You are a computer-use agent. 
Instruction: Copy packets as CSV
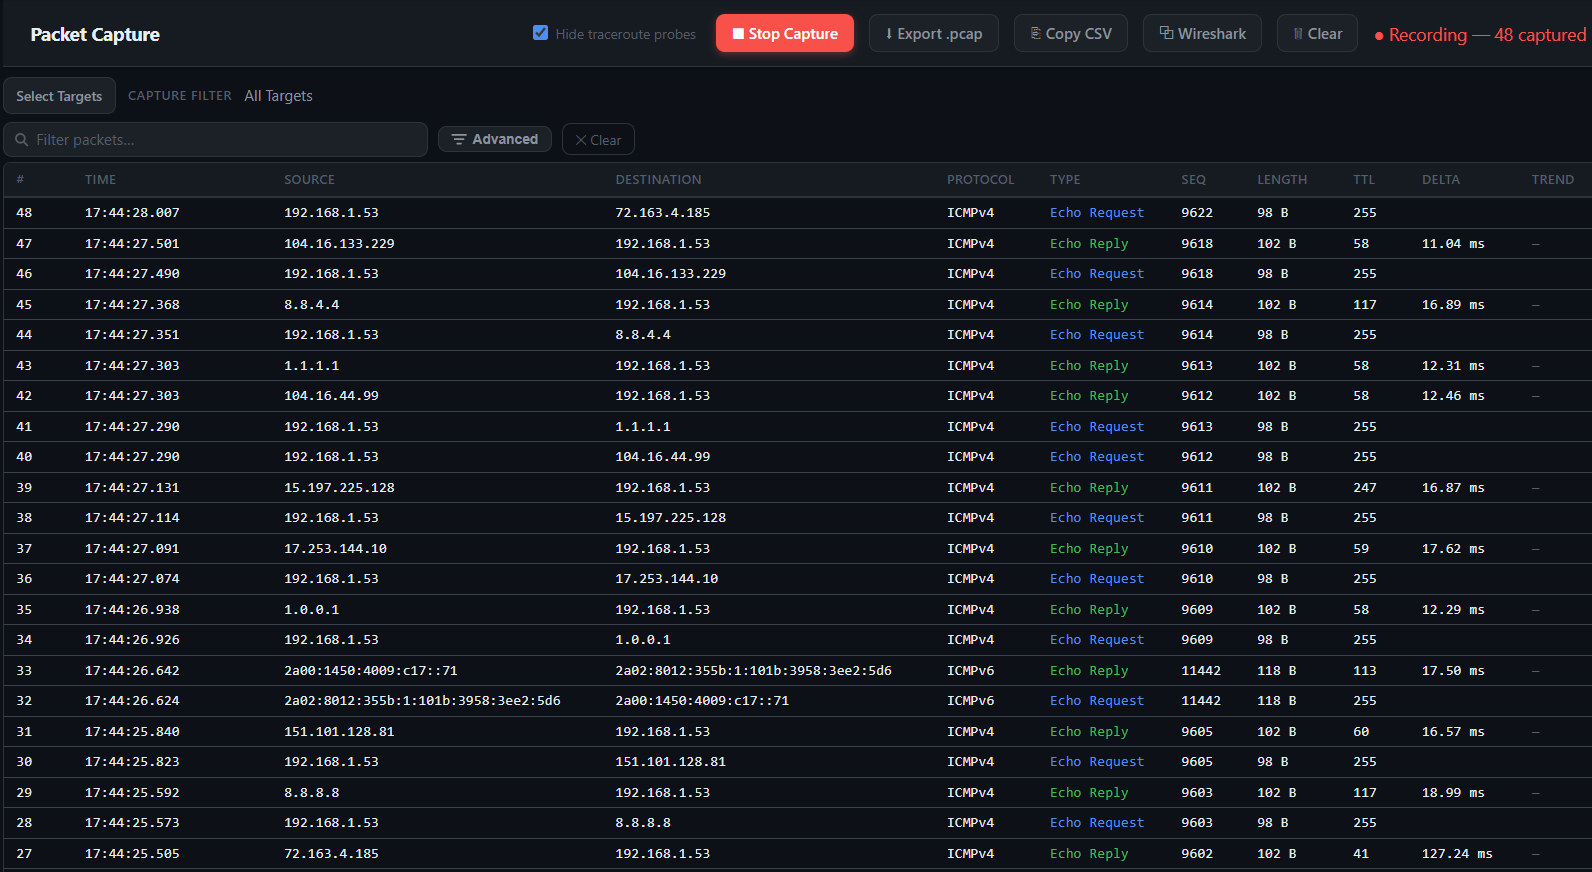1070,33
